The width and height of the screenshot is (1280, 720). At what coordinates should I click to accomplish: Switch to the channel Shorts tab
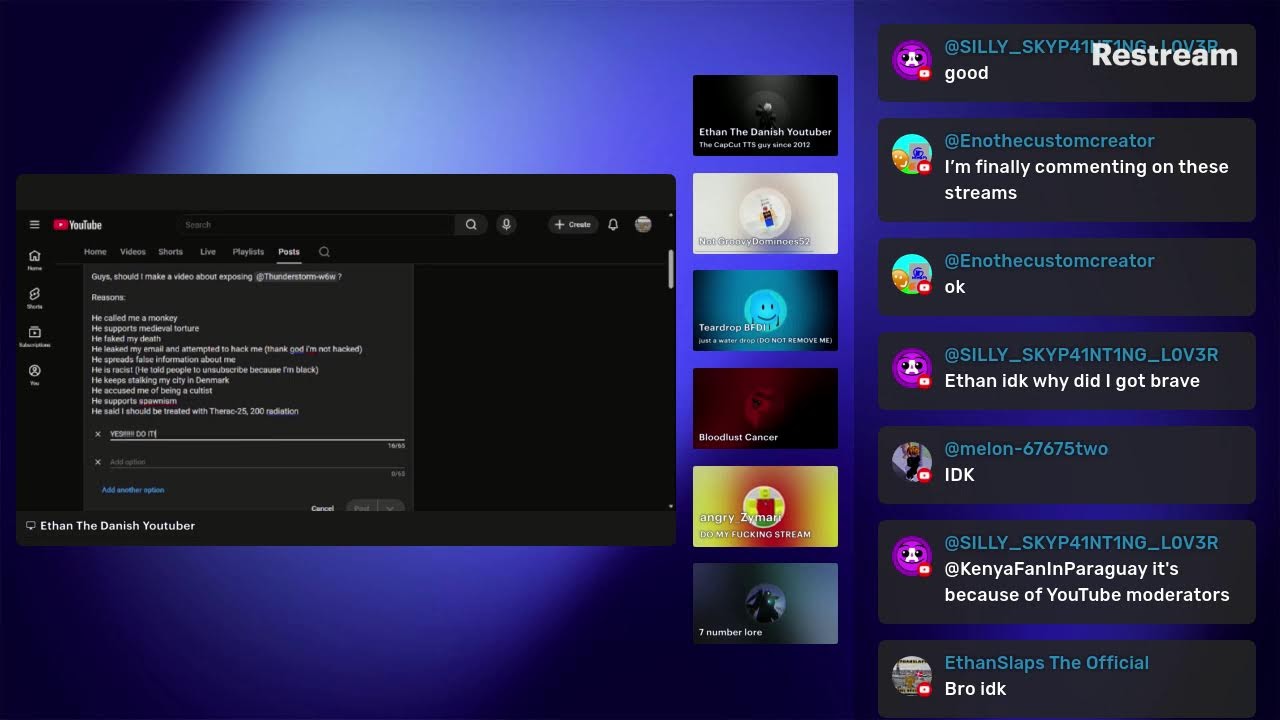pos(171,252)
